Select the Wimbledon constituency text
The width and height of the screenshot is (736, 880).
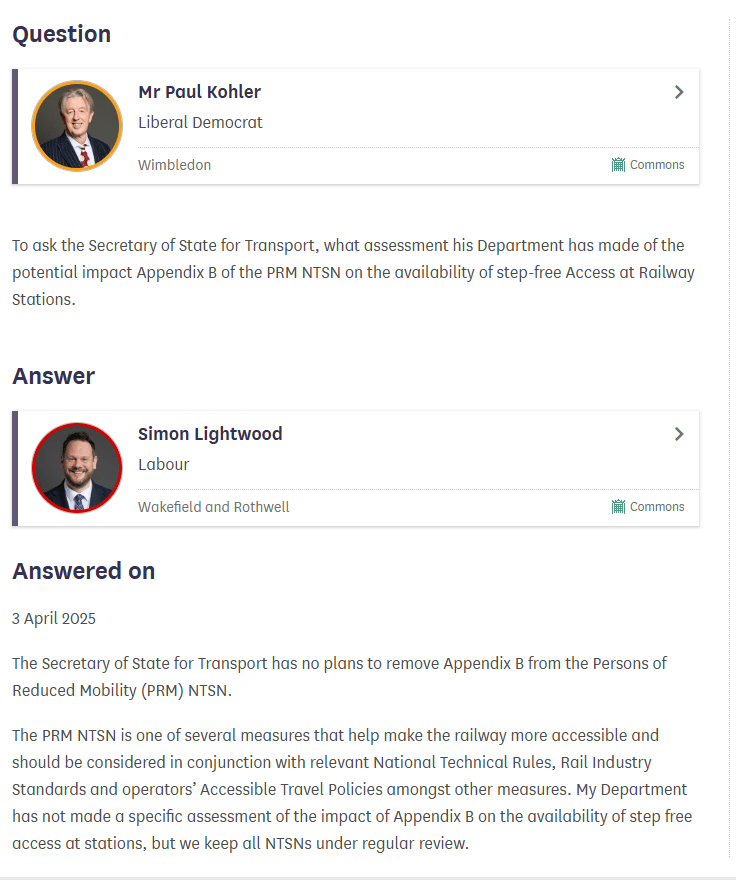174,165
